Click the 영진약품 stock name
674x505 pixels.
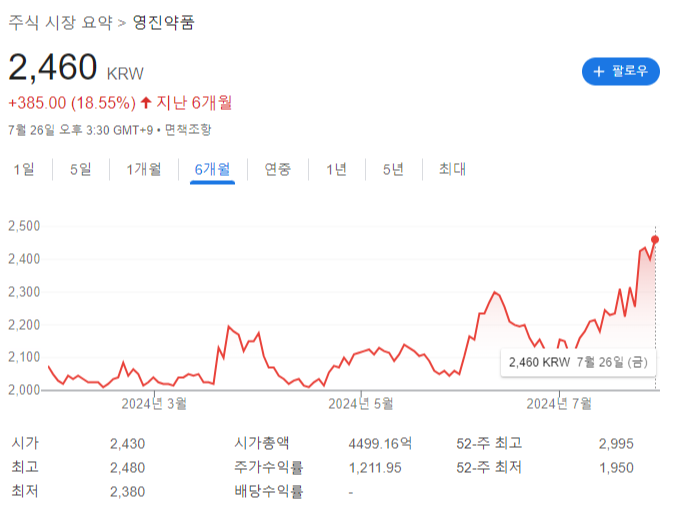[163, 22]
